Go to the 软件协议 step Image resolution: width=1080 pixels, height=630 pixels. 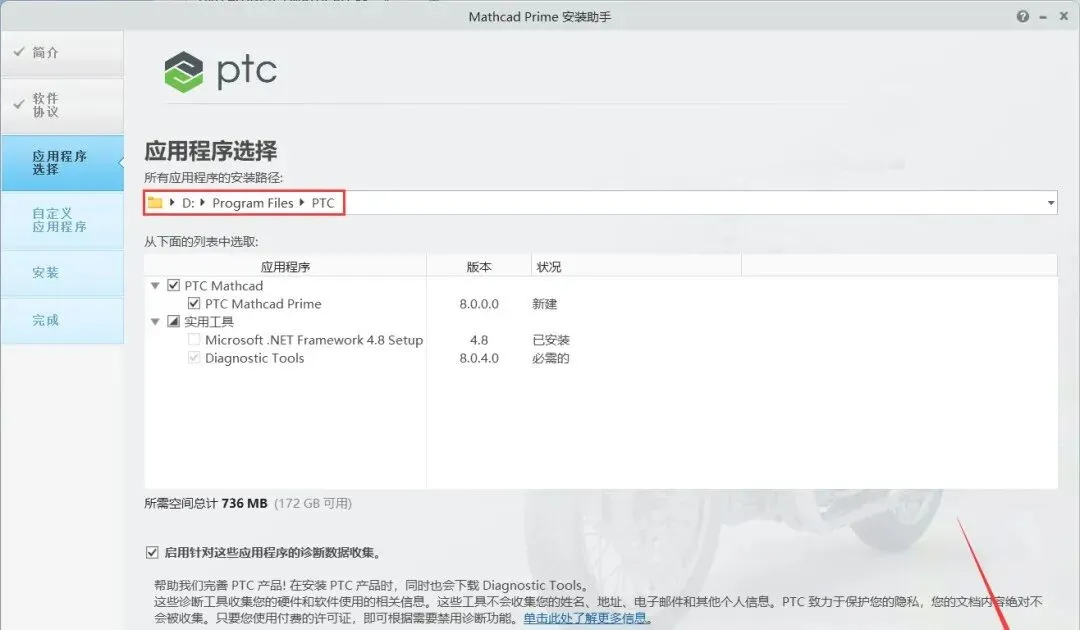click(63, 105)
